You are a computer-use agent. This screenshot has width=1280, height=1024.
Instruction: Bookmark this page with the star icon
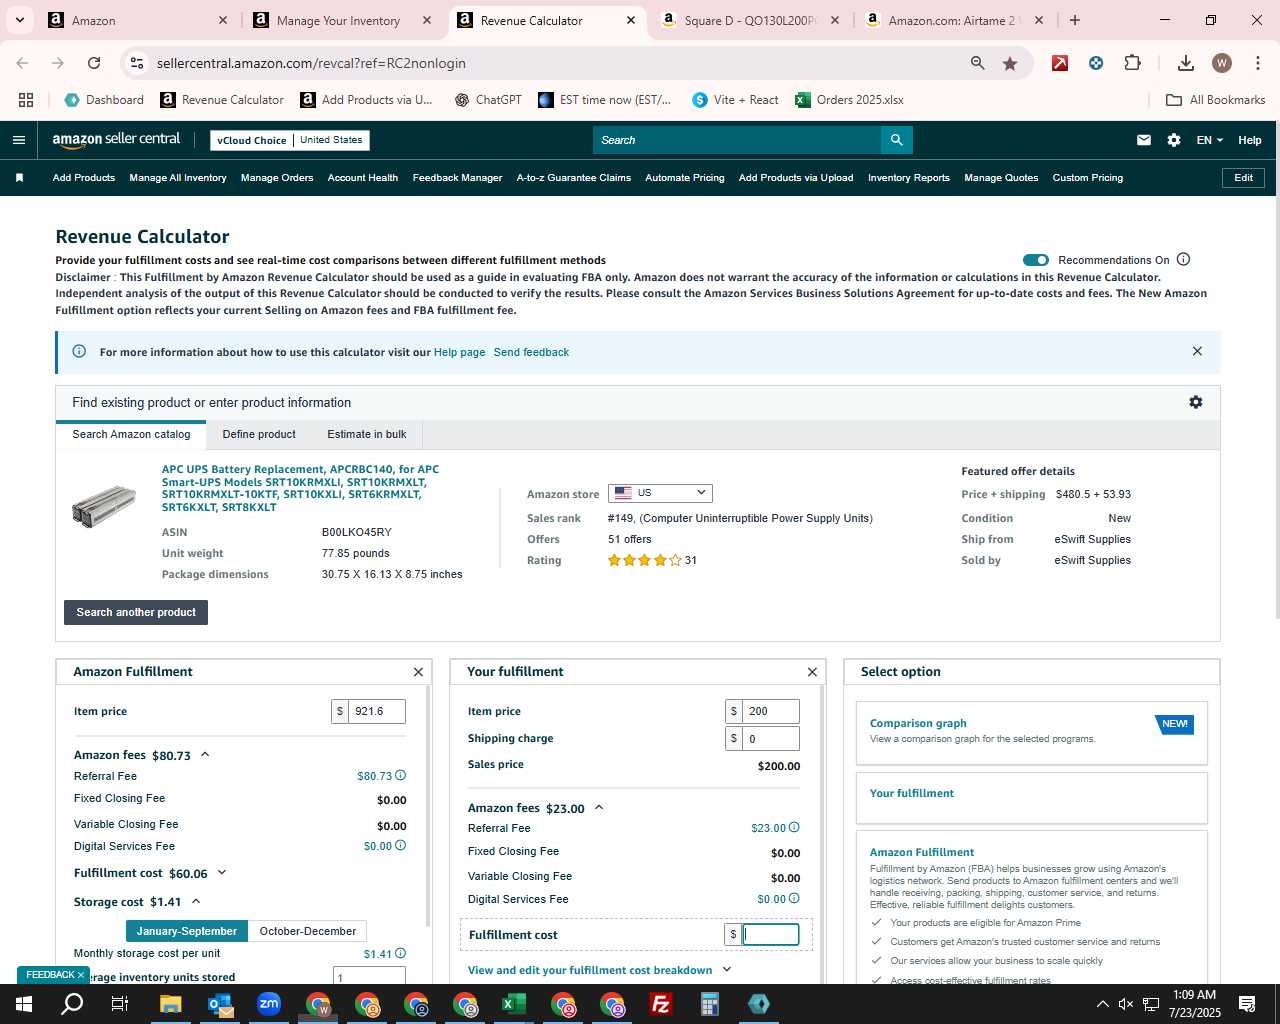pos(1010,63)
